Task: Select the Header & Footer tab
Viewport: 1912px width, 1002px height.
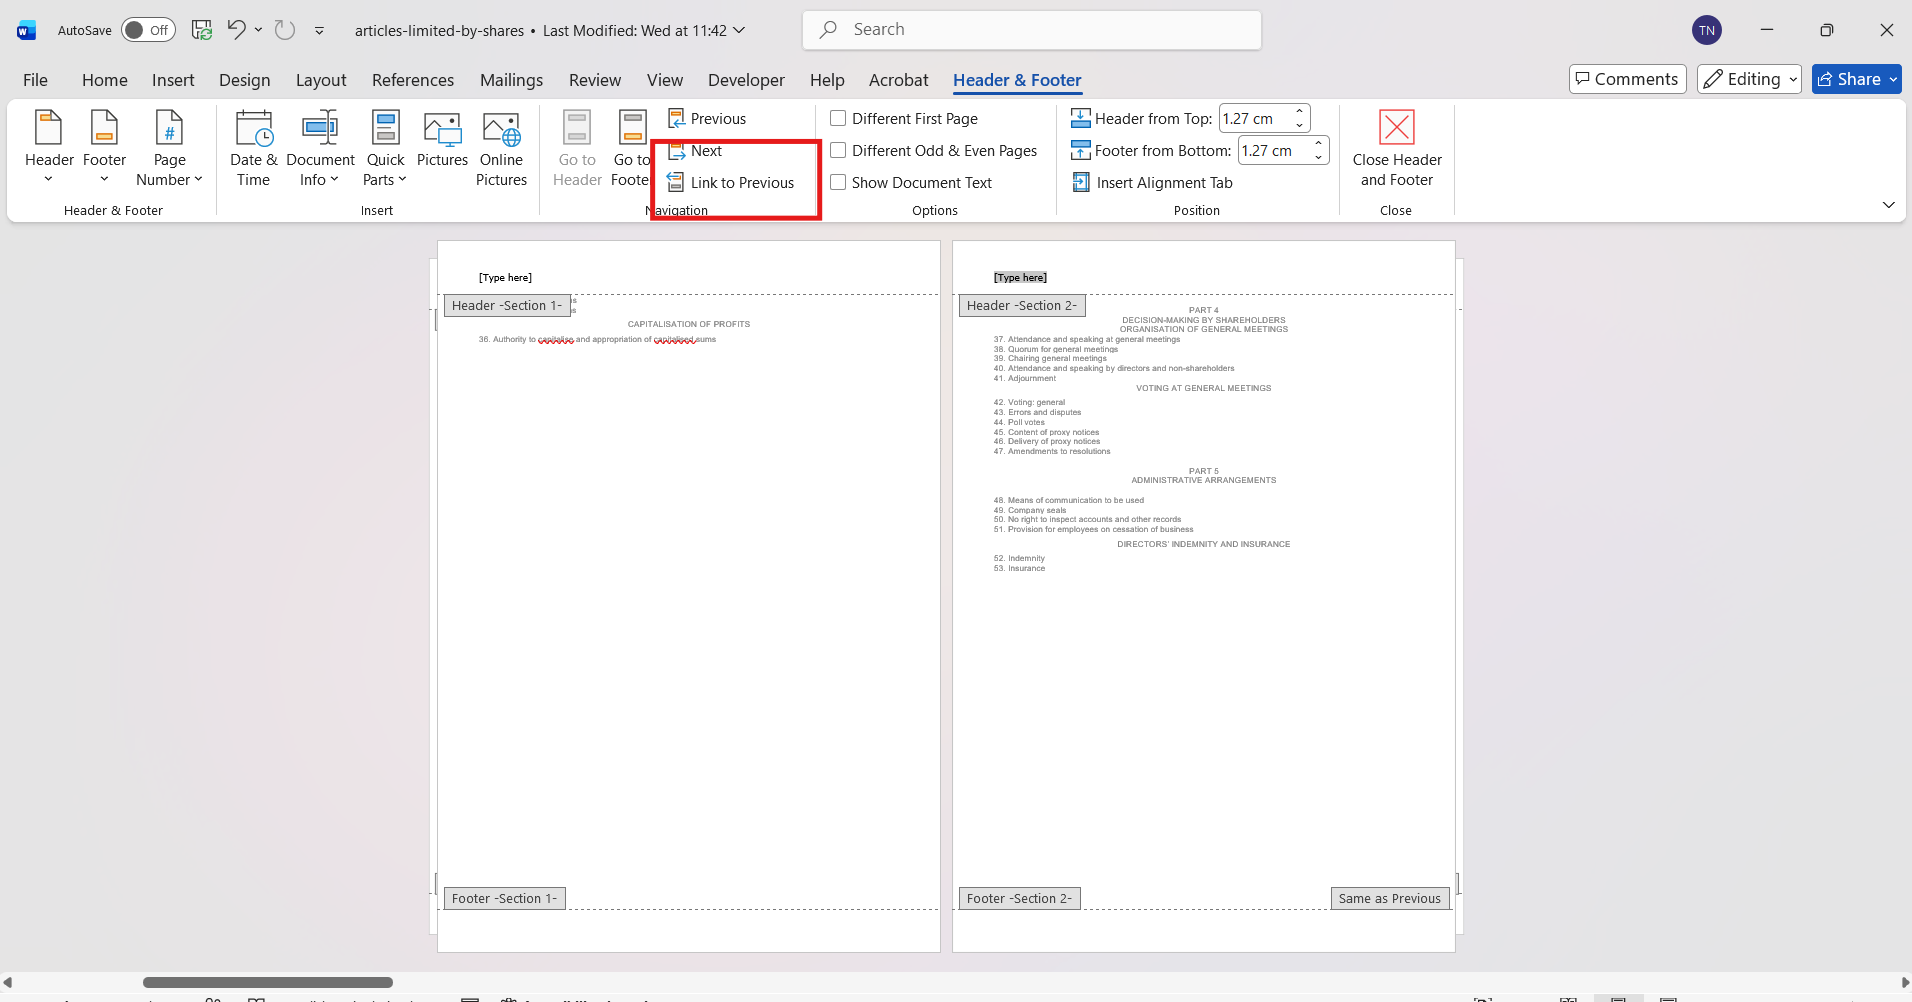Action: [1017, 80]
